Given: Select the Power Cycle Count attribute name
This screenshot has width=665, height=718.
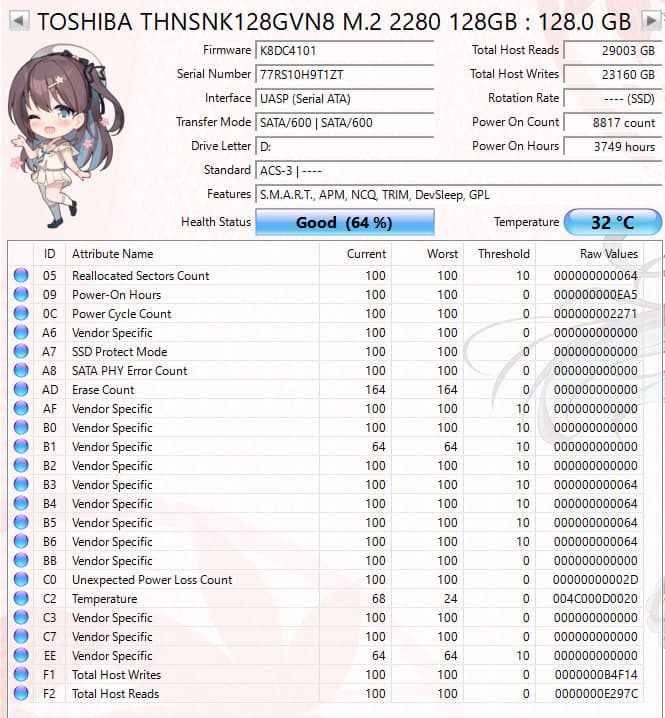Looking at the screenshot, I should point(121,314).
